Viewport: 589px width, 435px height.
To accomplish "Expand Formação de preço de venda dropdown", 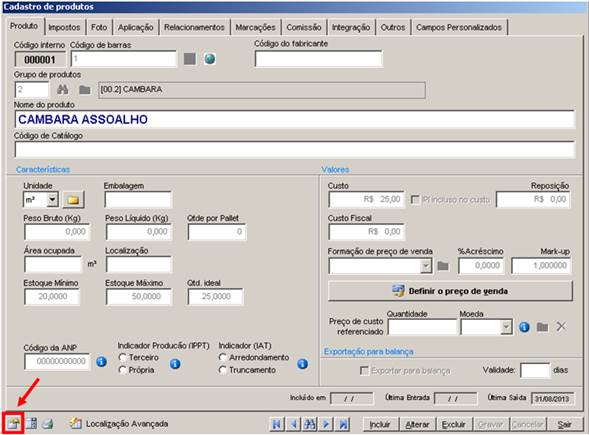I will [x=426, y=266].
